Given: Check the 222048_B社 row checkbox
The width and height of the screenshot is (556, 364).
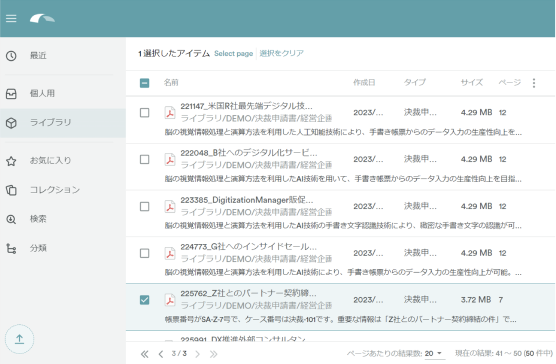Looking at the screenshot, I should (144, 159).
